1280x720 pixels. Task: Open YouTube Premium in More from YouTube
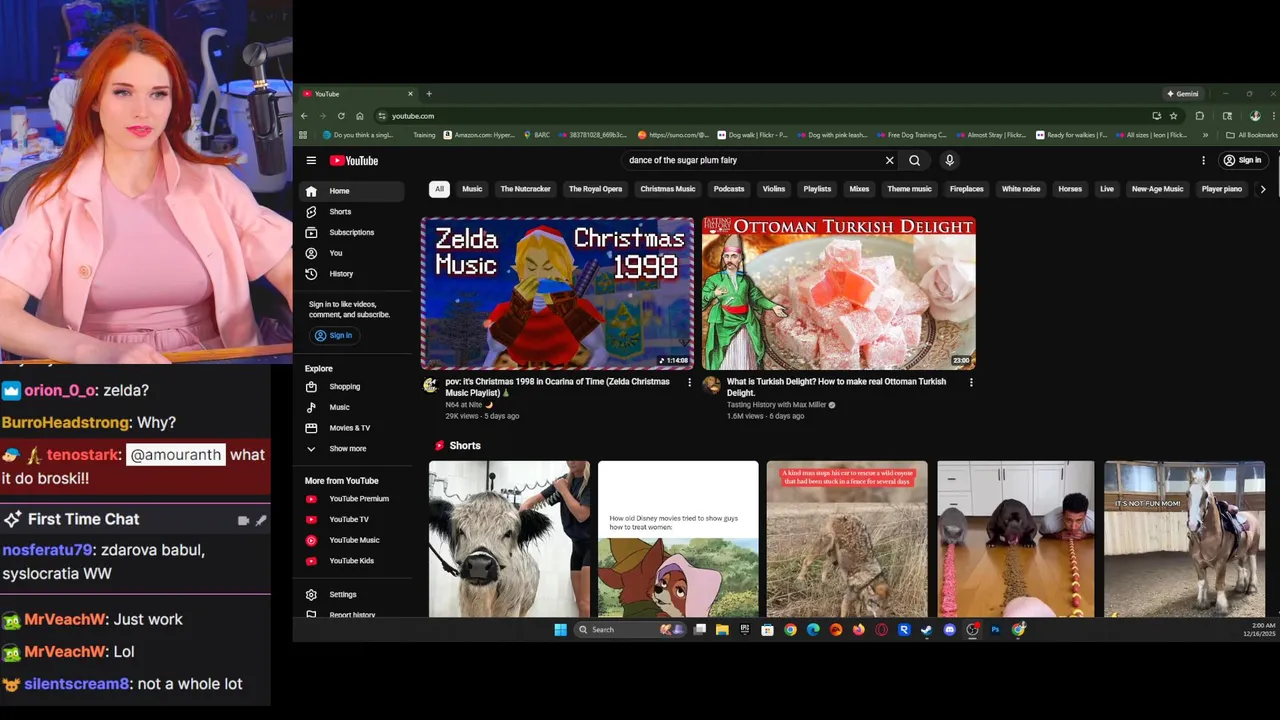click(352, 499)
